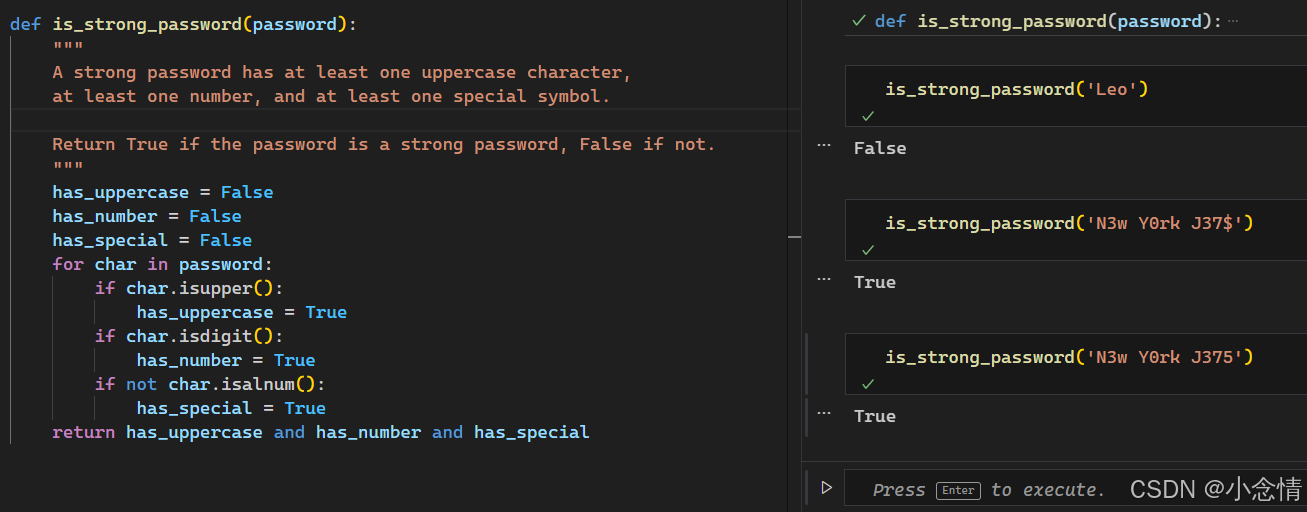This screenshot has width=1307, height=512.
Task: Click the 'if not char.isalnum():' line
Action: (210, 384)
